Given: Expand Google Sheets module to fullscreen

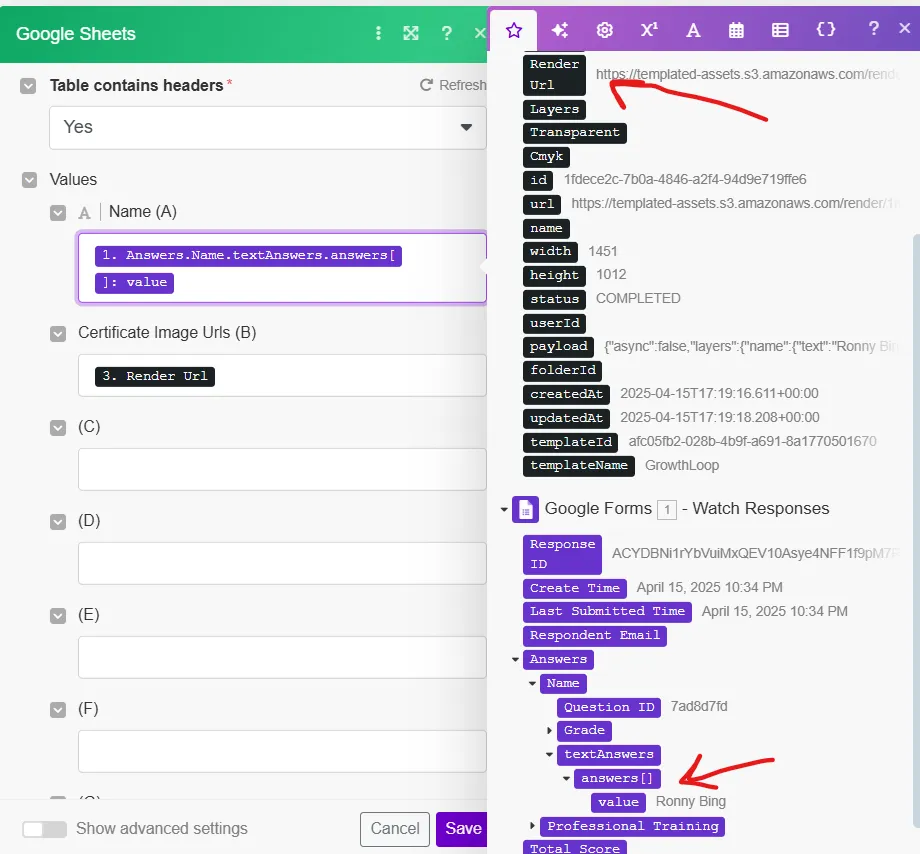Looking at the screenshot, I should (411, 33).
